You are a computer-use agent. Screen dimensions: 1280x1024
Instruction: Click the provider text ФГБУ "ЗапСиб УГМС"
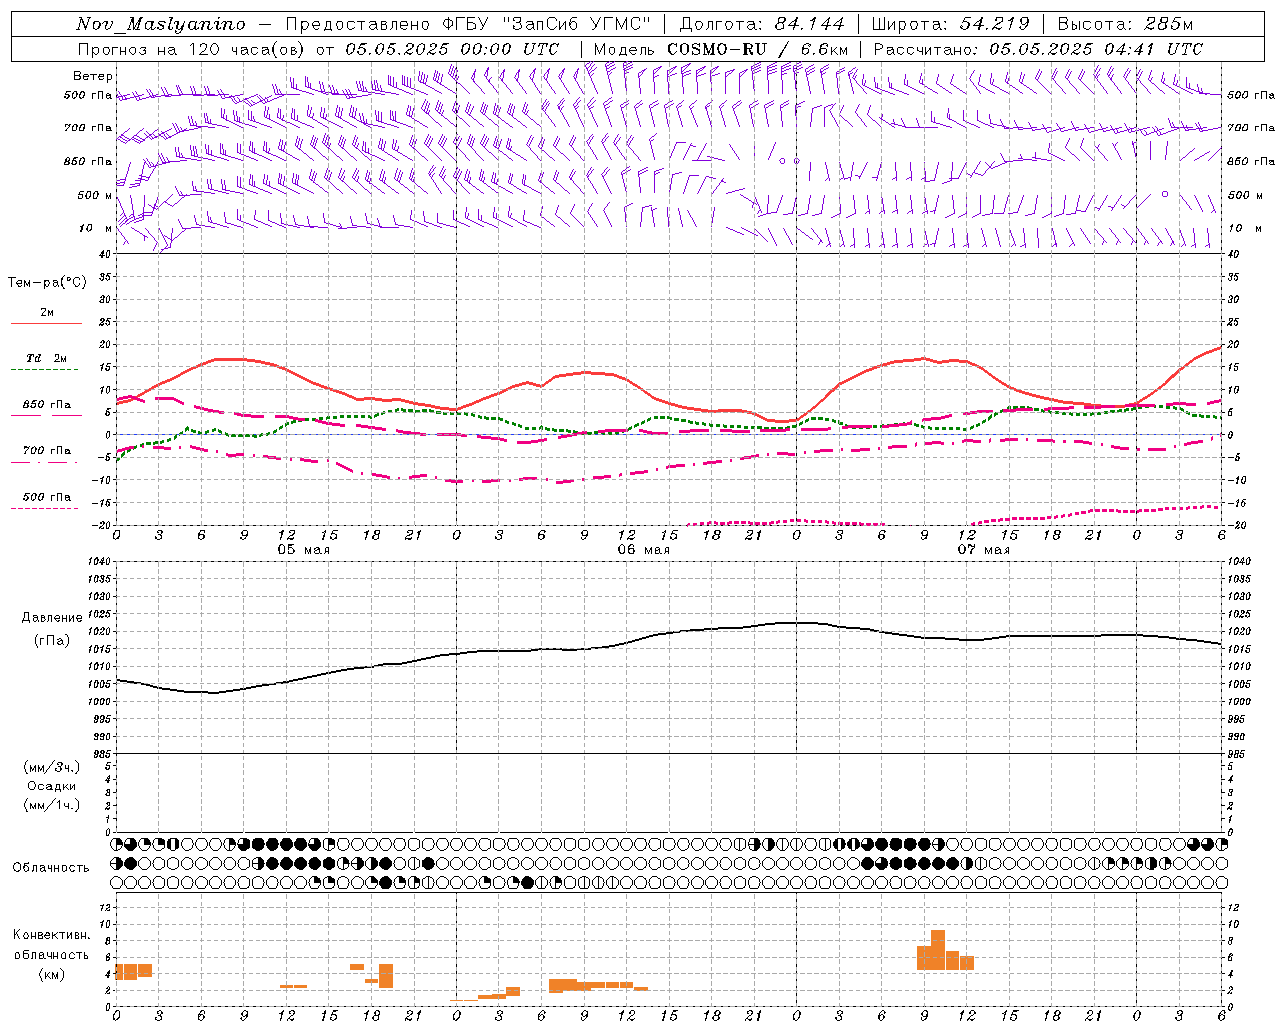tap(547, 24)
